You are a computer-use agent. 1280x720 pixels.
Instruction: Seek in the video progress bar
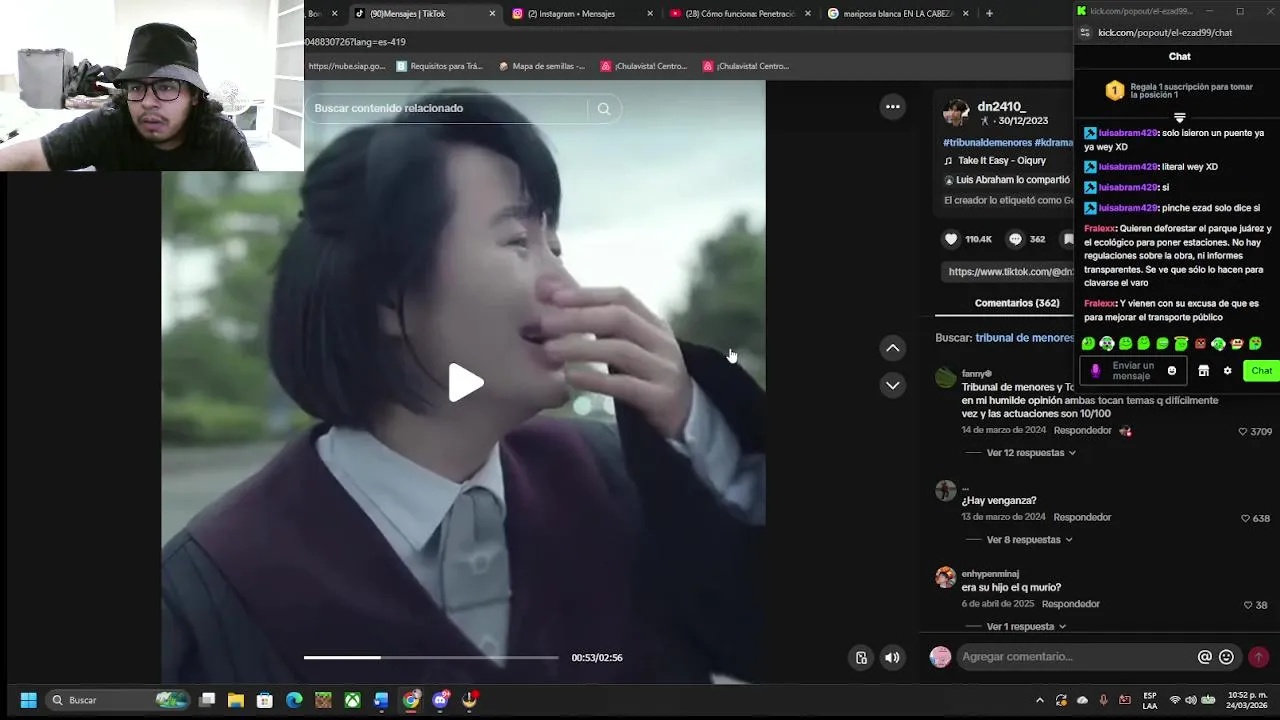coord(431,657)
